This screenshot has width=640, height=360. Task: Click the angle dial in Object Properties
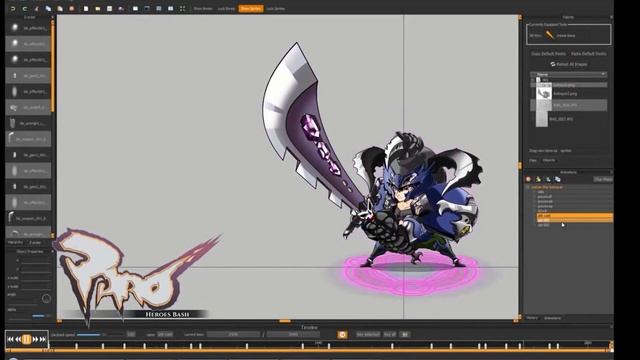(x=46, y=298)
